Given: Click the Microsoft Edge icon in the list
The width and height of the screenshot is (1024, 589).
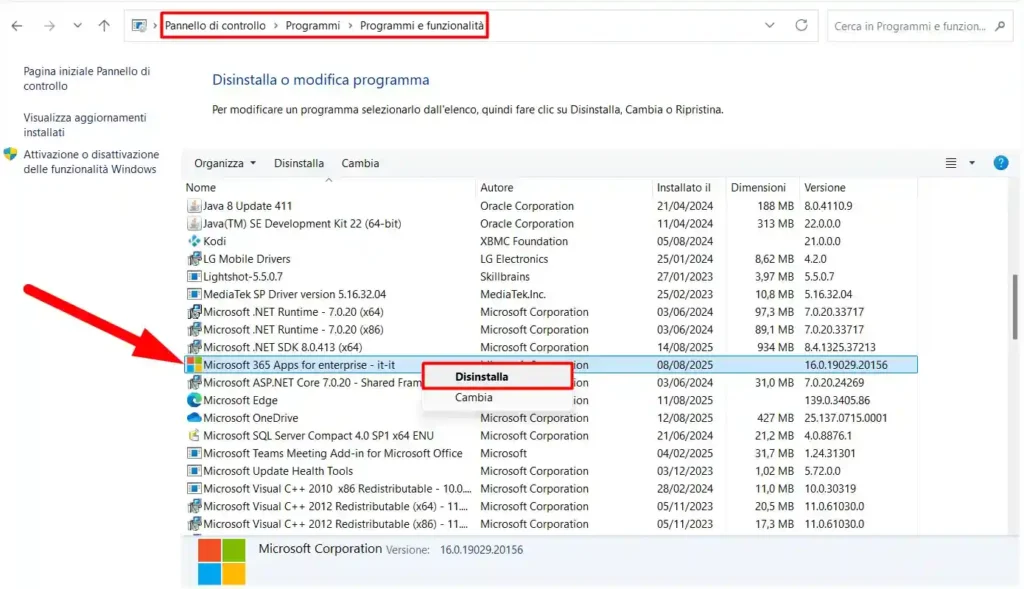Looking at the screenshot, I should [194, 400].
